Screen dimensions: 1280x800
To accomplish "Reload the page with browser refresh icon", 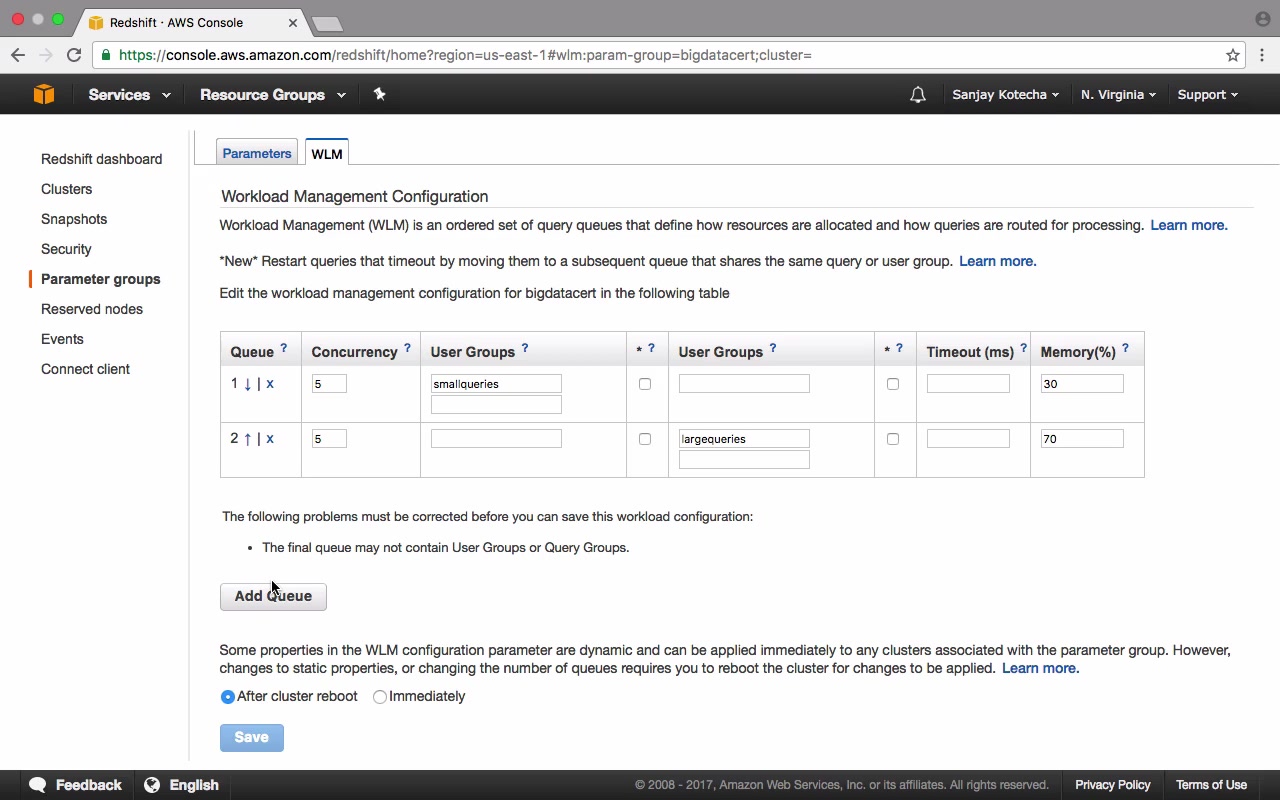I will (74, 55).
